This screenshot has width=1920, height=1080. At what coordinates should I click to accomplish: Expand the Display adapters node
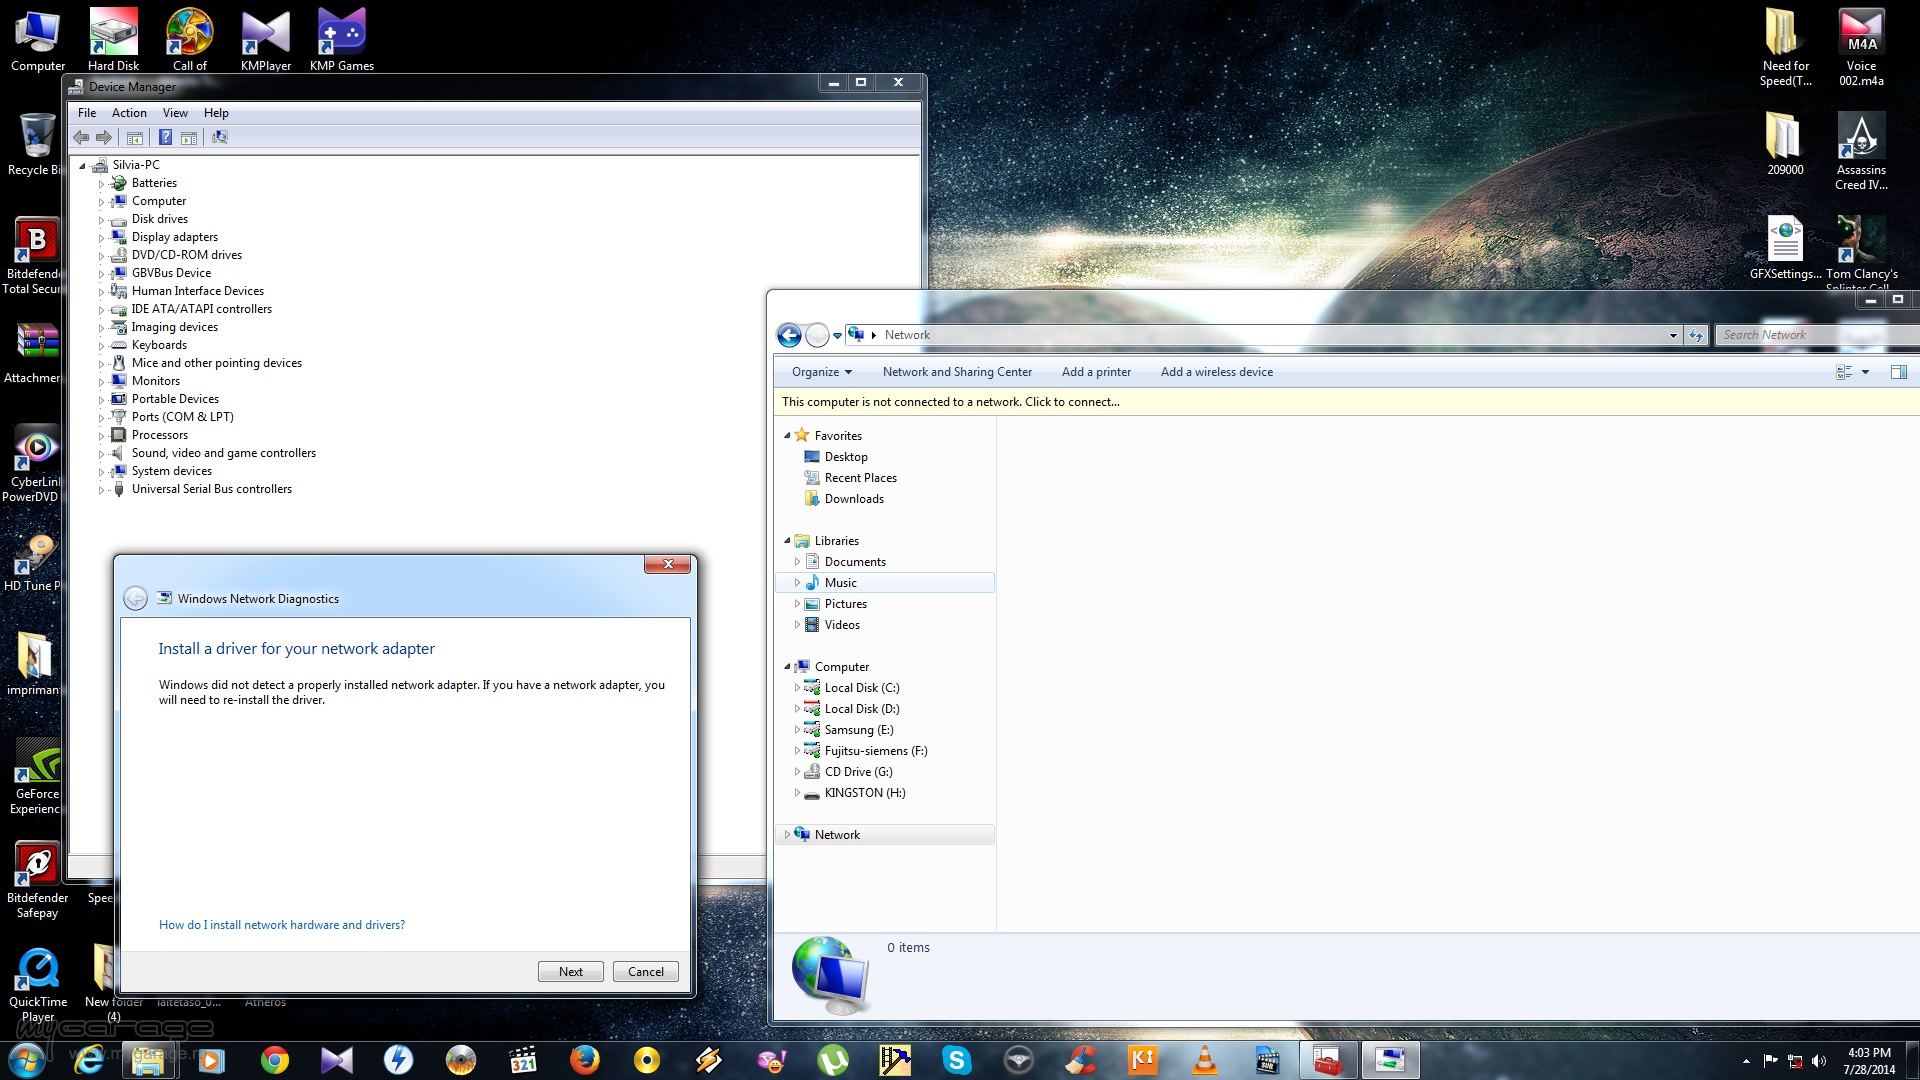tap(101, 238)
